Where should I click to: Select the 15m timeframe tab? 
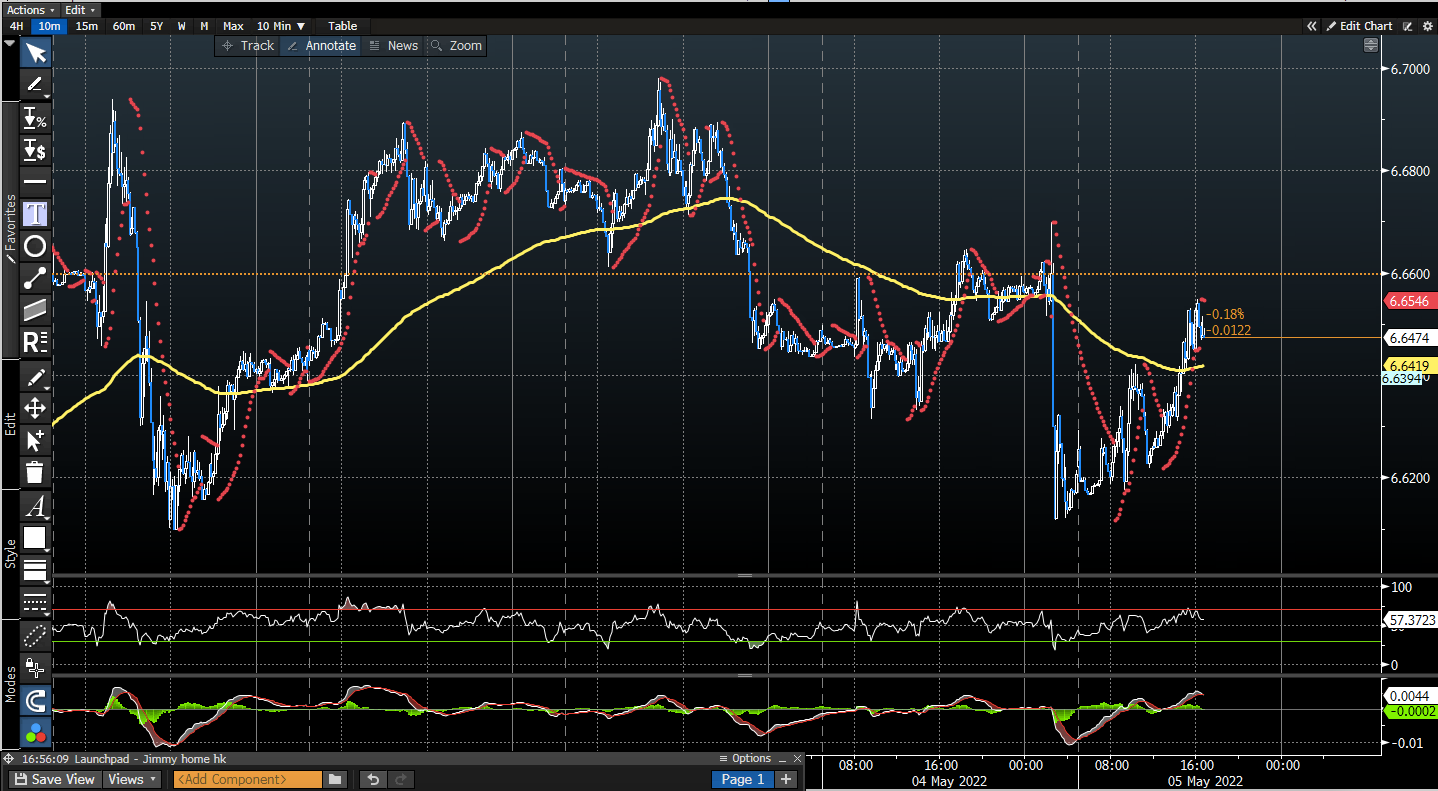87,26
